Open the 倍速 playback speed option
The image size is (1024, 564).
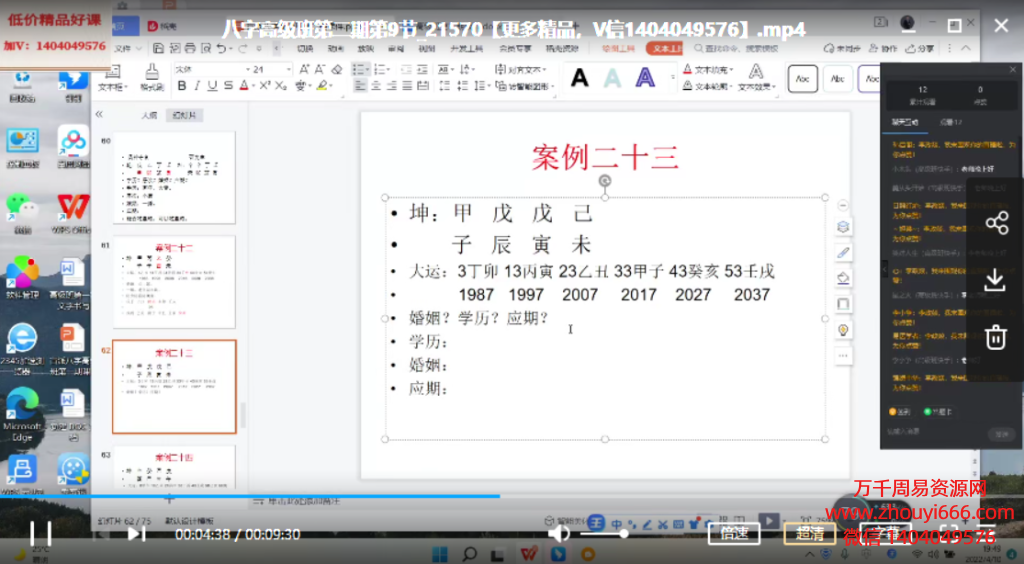point(733,533)
